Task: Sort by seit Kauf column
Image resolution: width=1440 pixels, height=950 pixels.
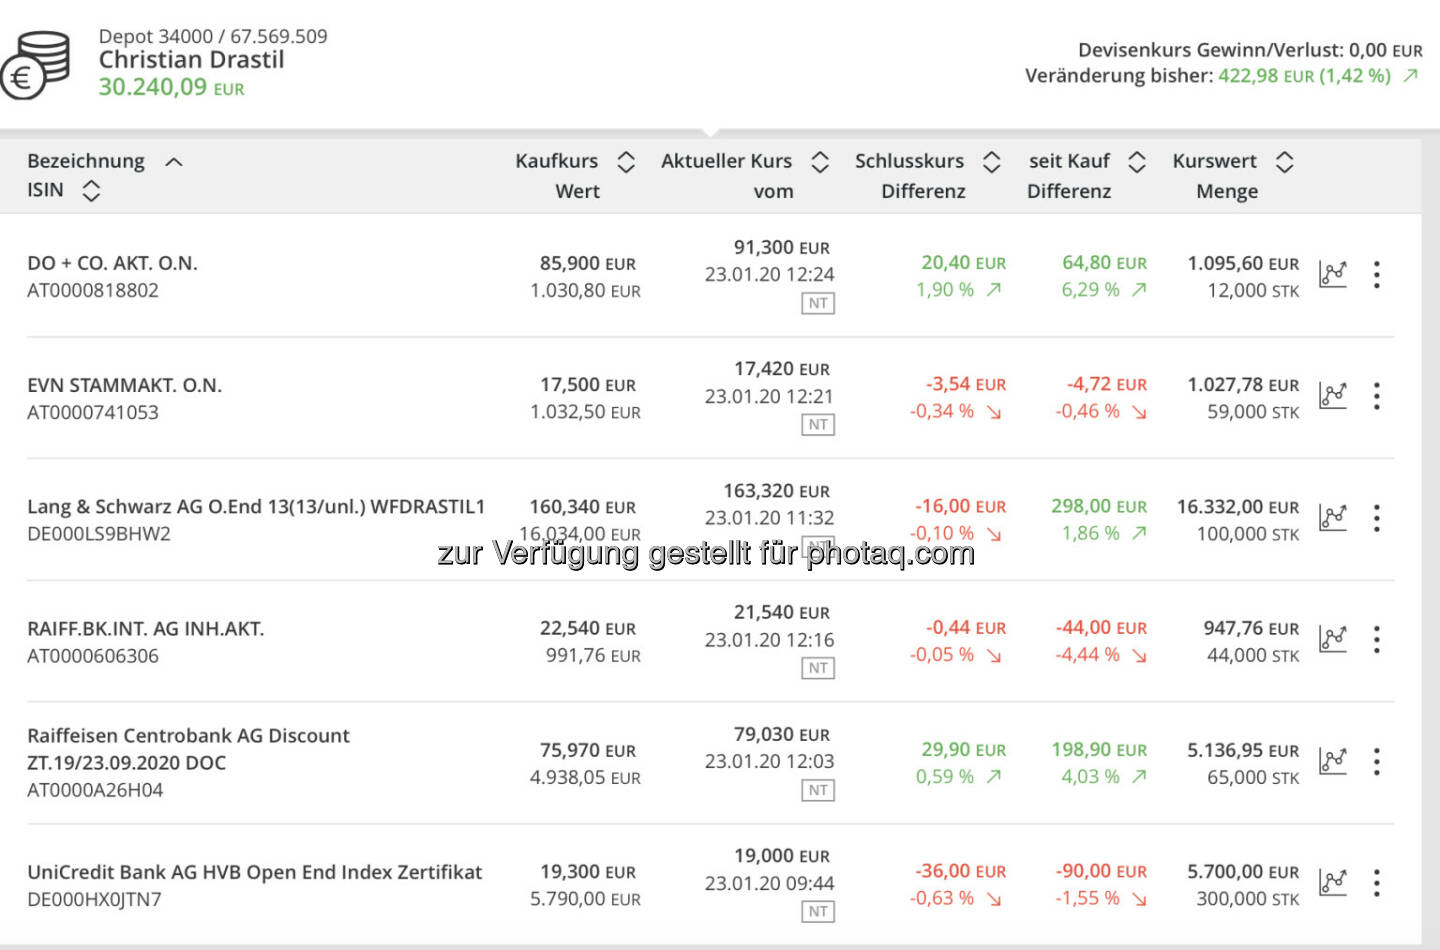Action: pyautogui.click(x=1137, y=162)
